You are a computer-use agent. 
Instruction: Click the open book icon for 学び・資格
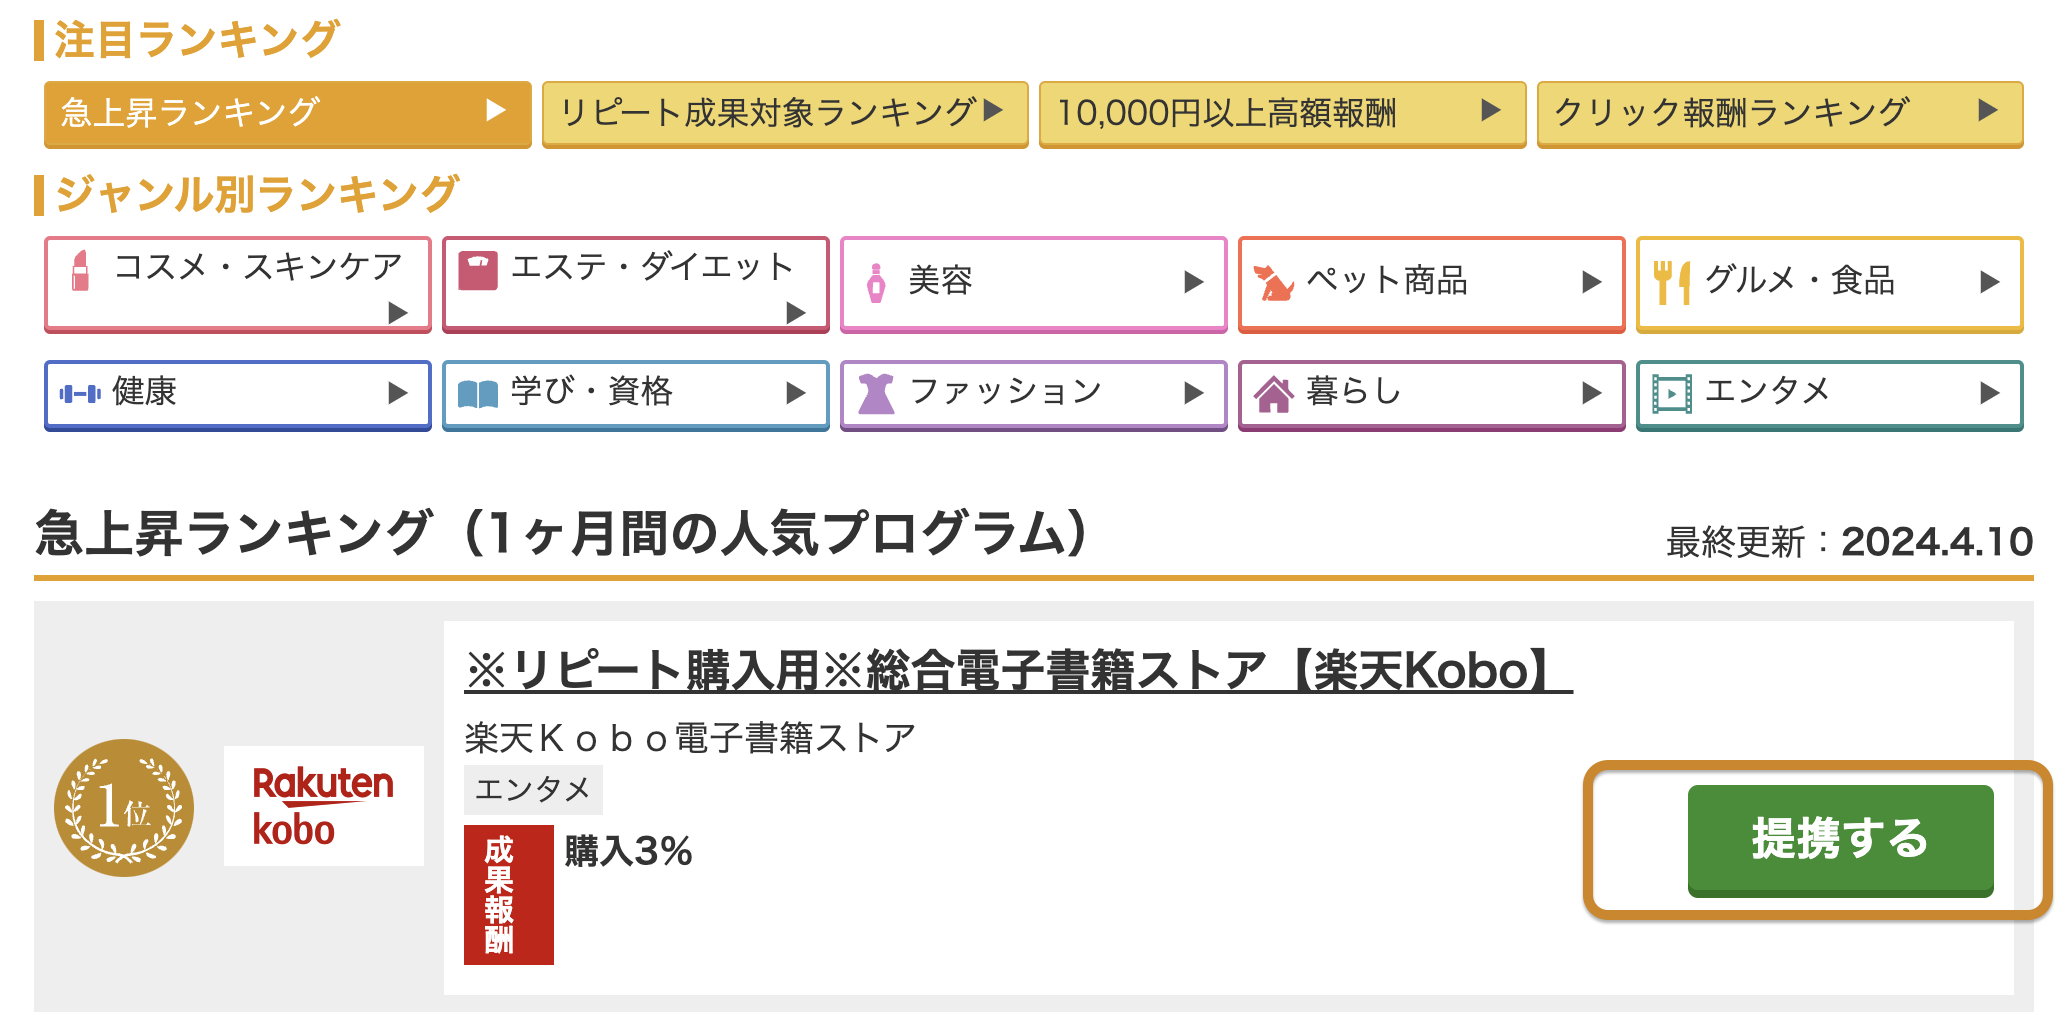tap(477, 394)
